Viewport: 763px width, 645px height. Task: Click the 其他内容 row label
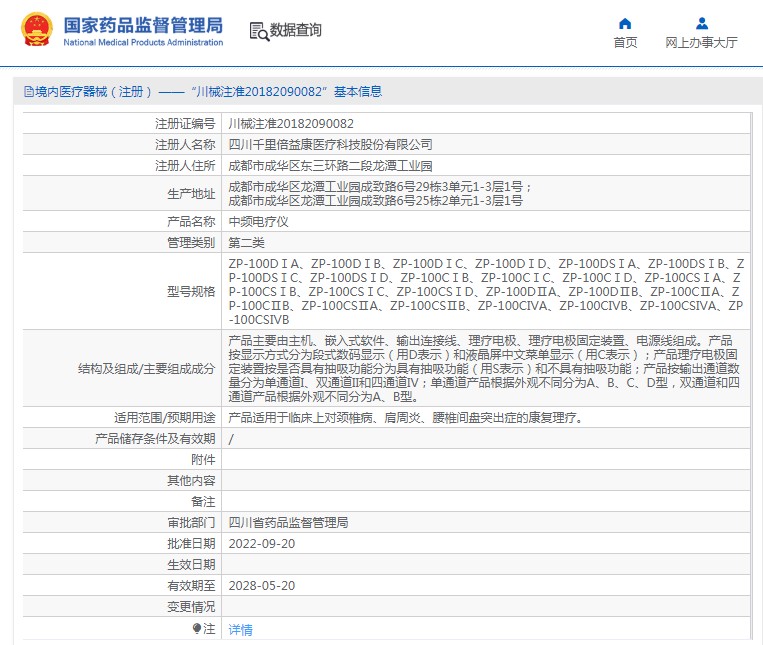[191, 481]
